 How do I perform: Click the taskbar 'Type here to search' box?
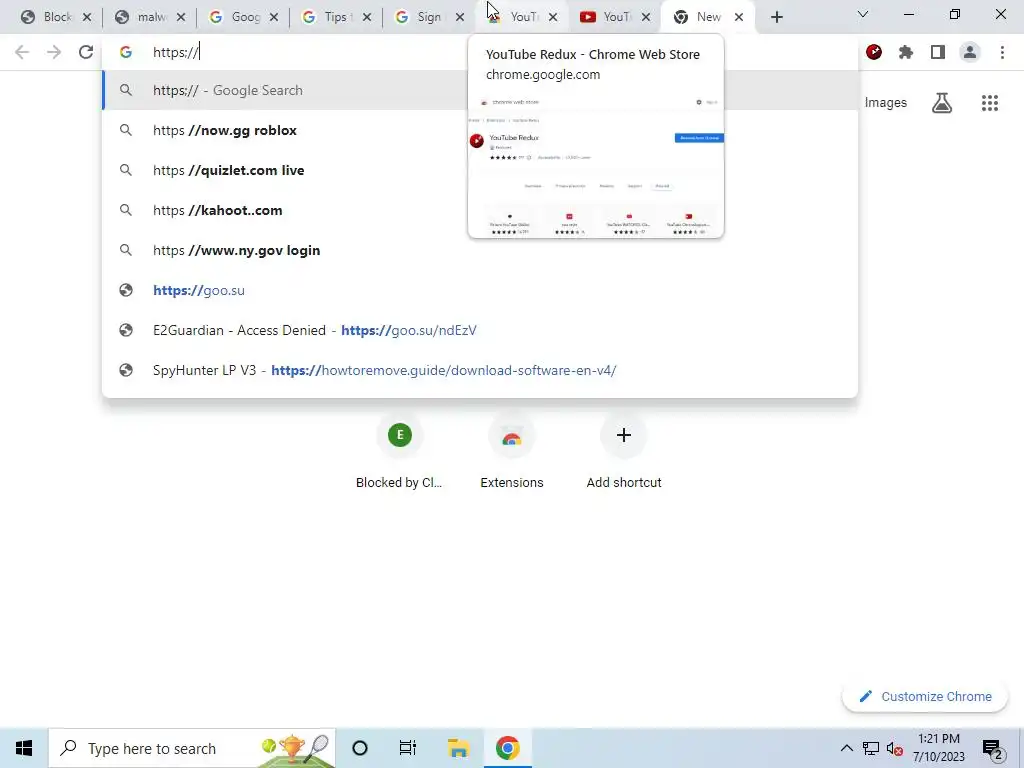pyautogui.click(x=192, y=748)
